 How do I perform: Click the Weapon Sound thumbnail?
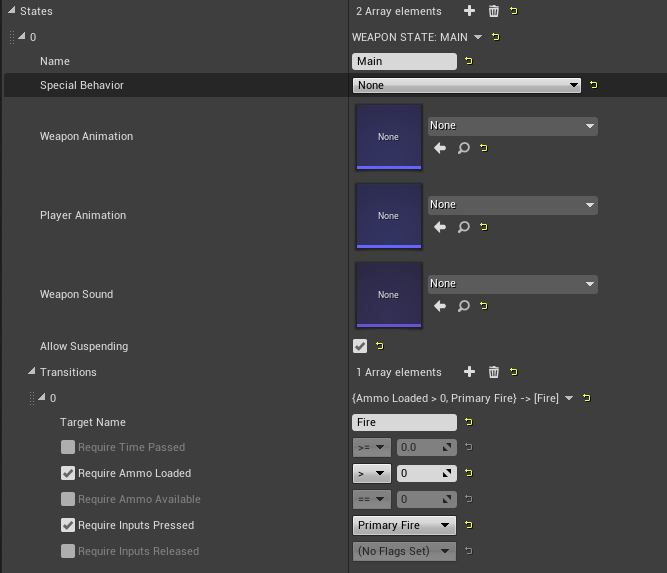(x=389, y=295)
